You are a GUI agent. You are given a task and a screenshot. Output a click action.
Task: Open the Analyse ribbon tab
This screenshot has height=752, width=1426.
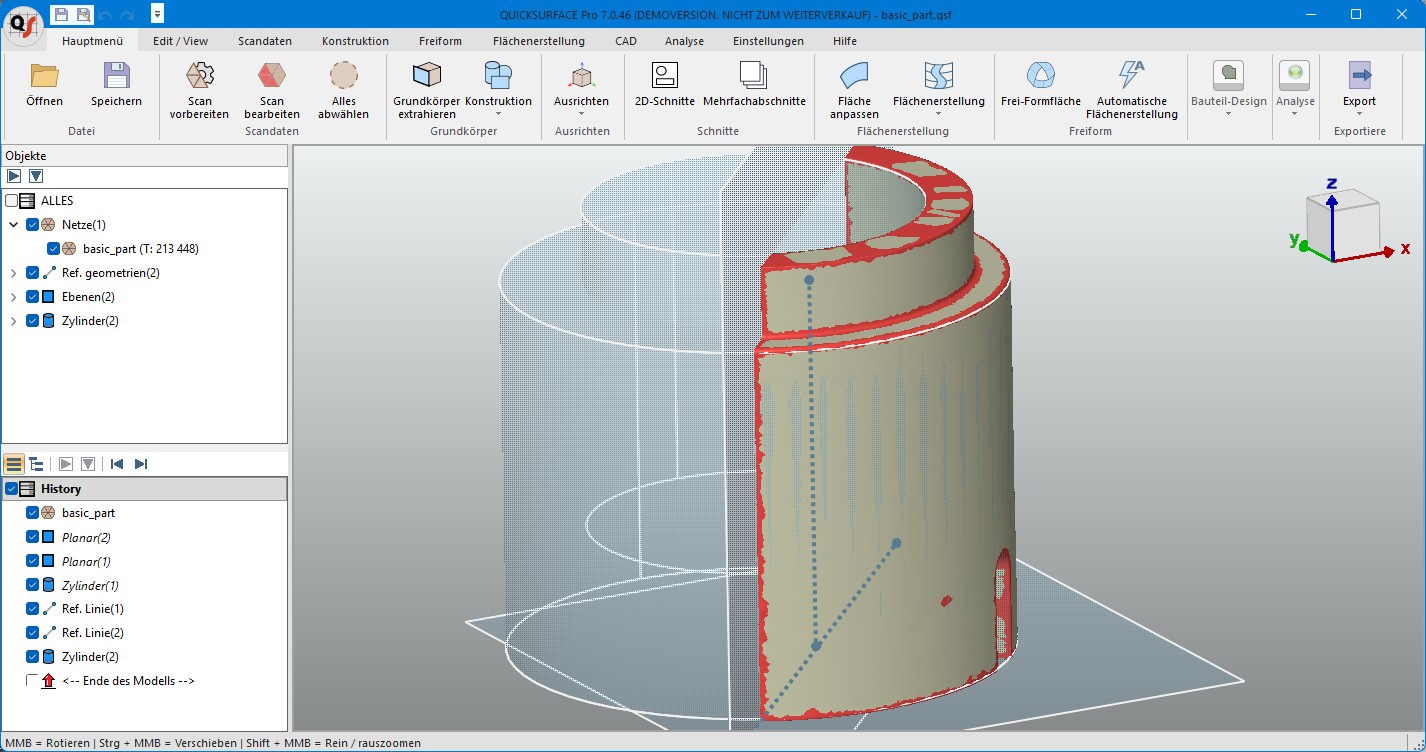point(684,41)
